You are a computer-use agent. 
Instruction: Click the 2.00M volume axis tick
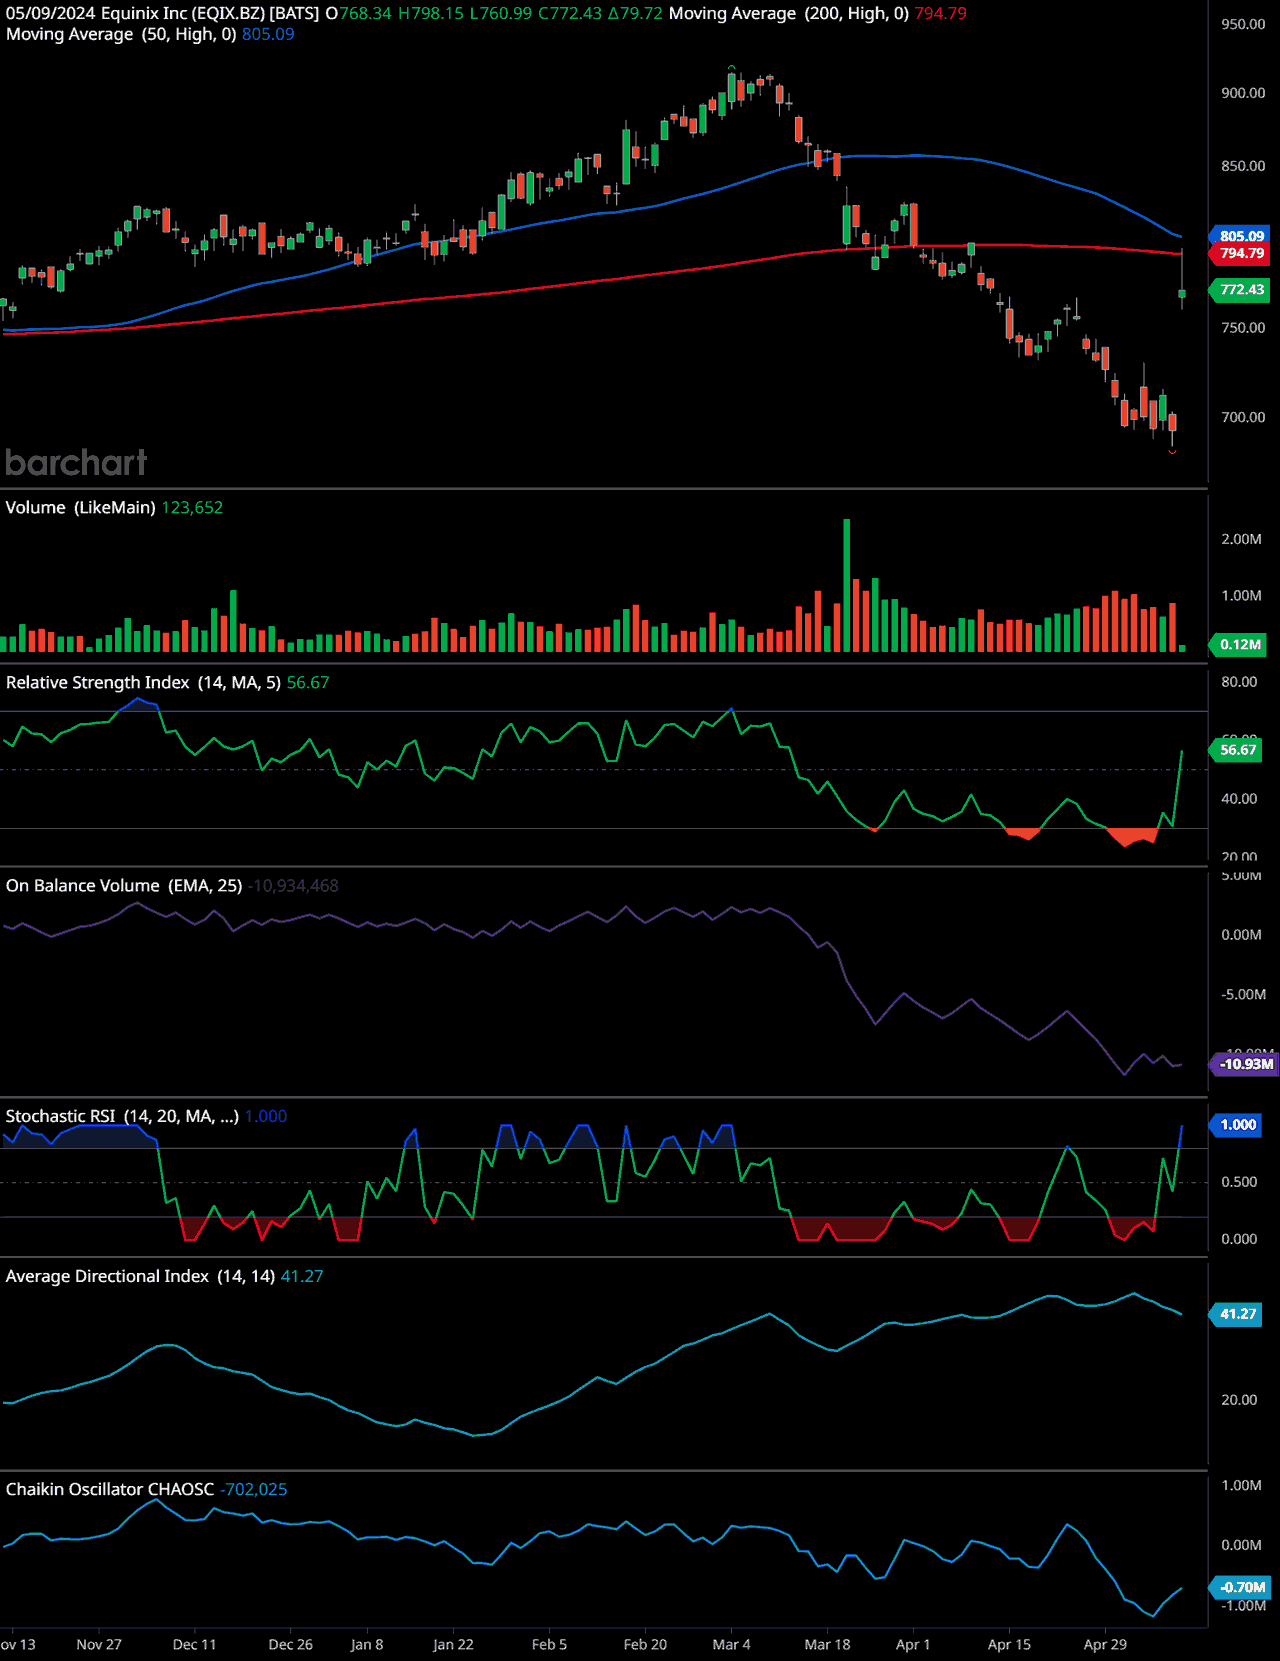coord(1241,539)
